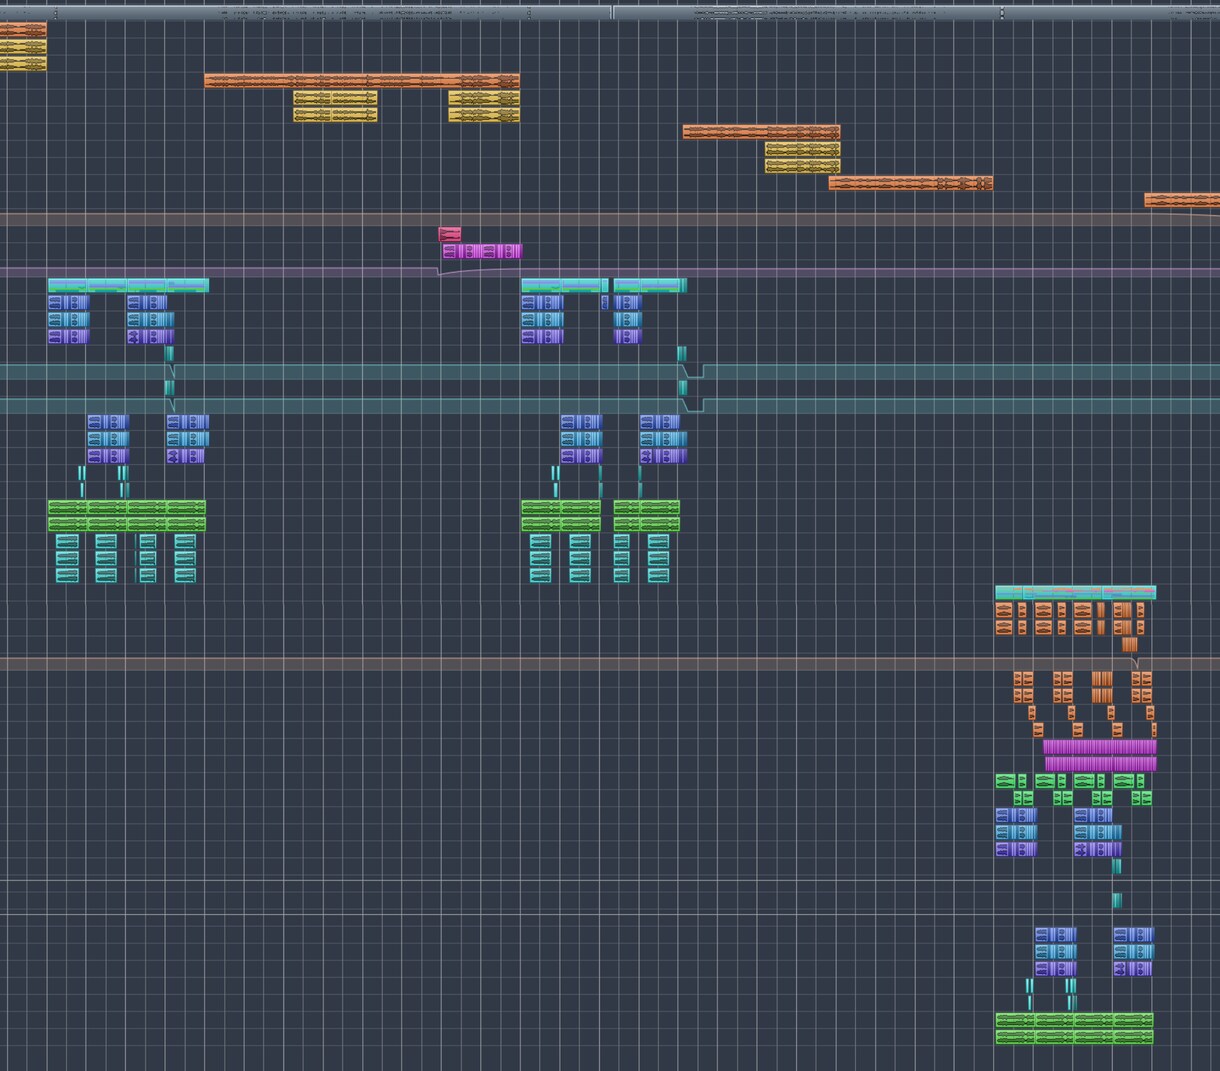The height and width of the screenshot is (1071, 1220).
Task: Select the magenta clip beneath the small pink clip
Action: click(x=482, y=251)
